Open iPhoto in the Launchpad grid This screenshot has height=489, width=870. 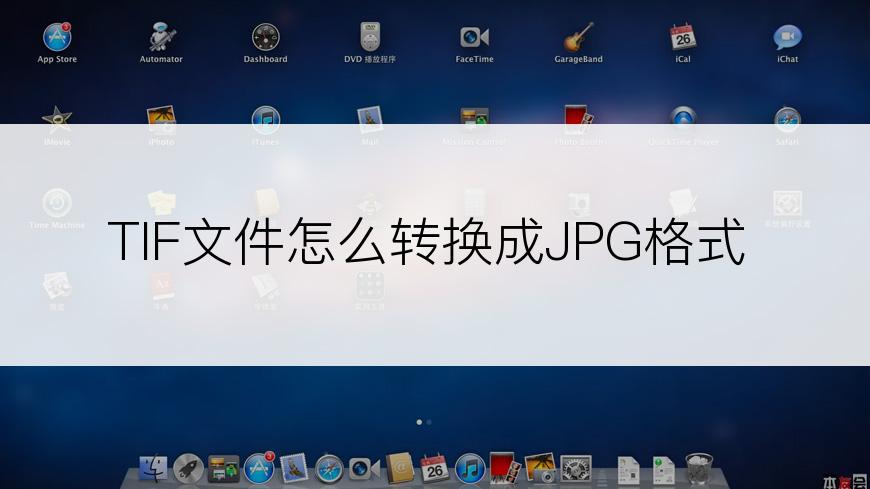161,119
